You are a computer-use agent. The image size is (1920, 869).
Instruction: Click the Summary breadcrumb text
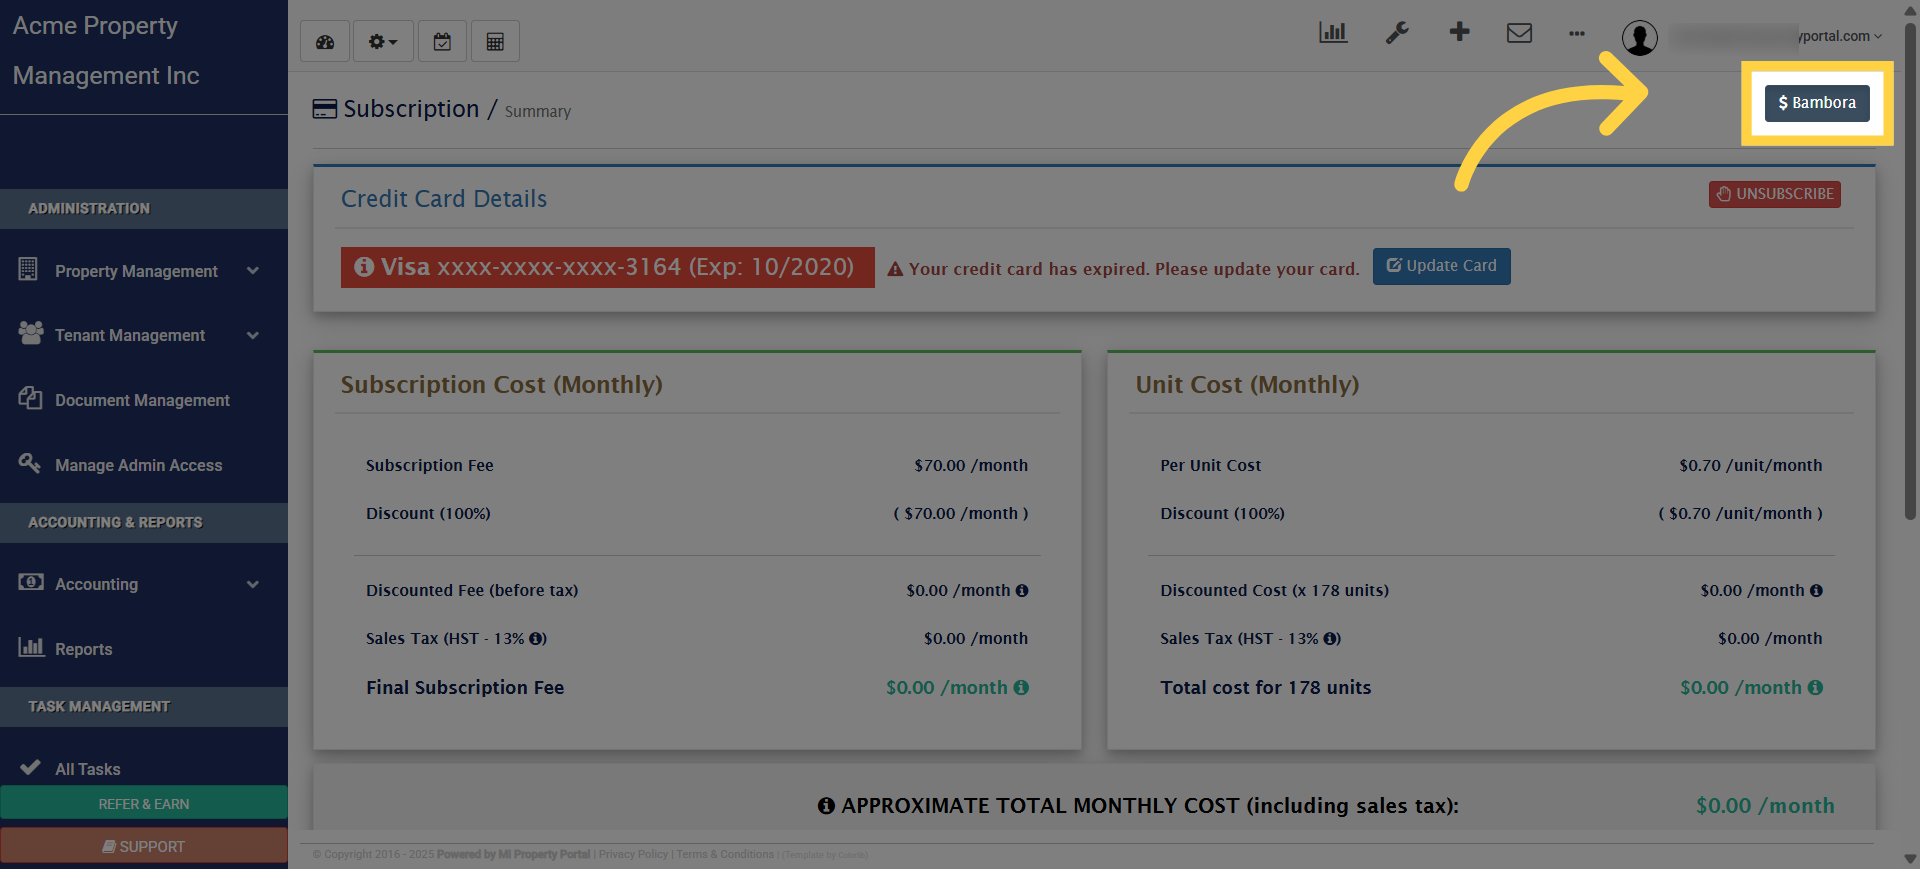tap(538, 112)
